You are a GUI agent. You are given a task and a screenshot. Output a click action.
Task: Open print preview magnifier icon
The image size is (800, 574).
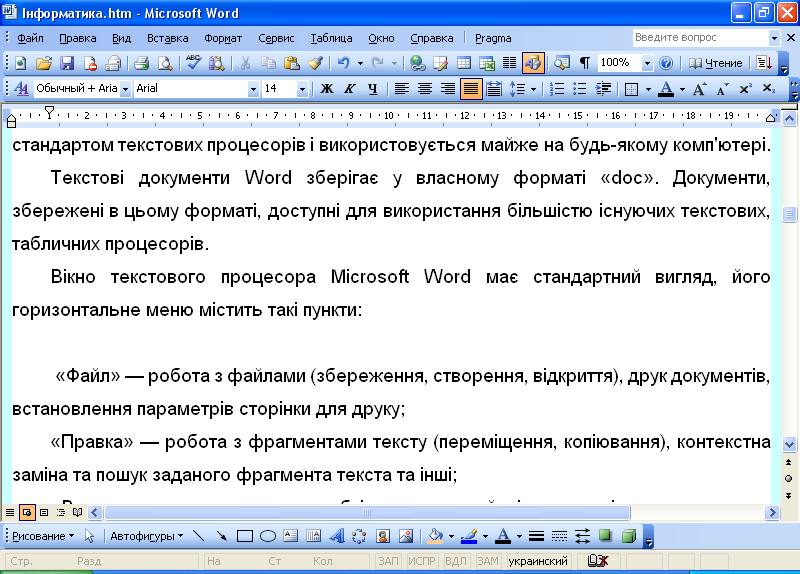(165, 63)
